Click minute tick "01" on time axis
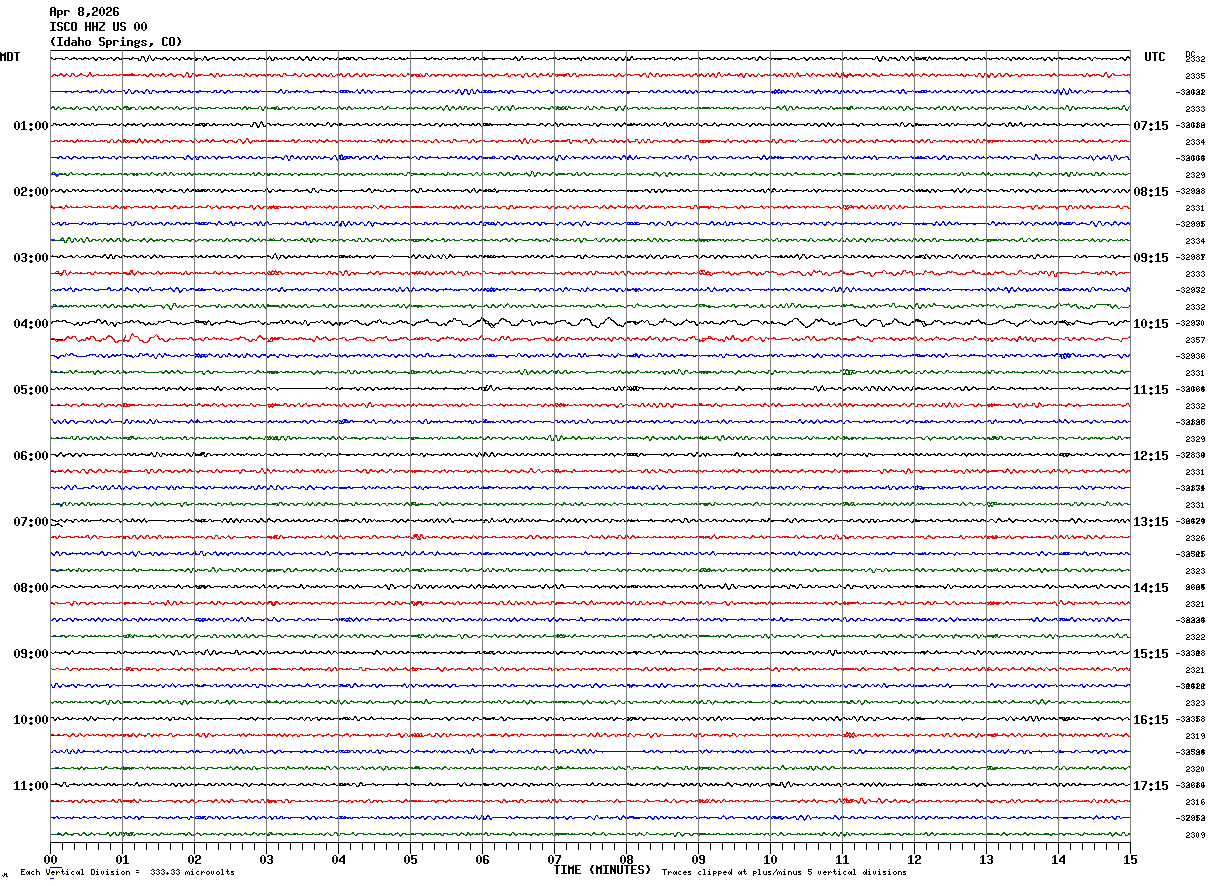This screenshot has width=1210, height=886. [123, 859]
